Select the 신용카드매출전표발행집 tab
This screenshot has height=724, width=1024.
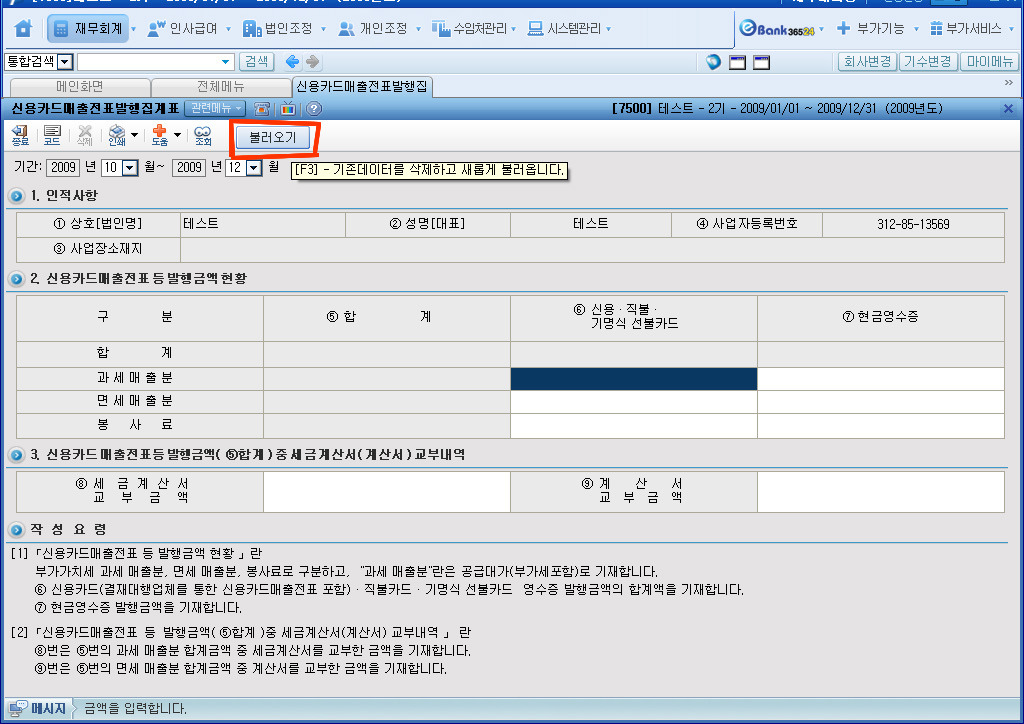tap(361, 86)
